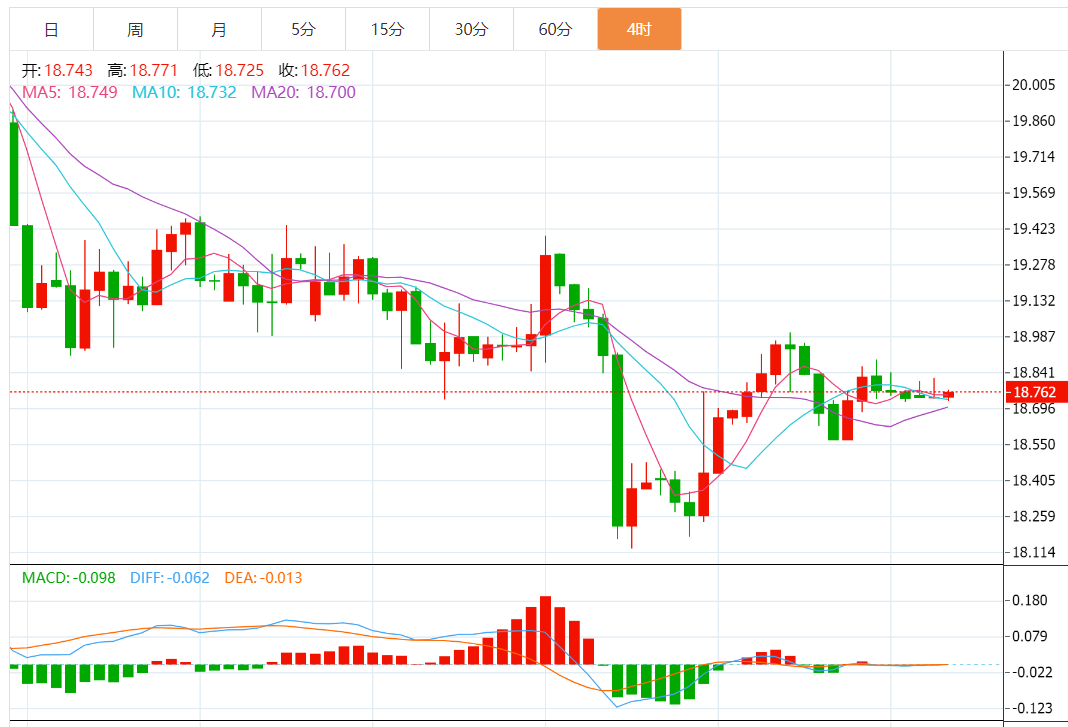This screenshot has width=1068, height=727.
Task: Click the 开: 18.743 open price value
Action: pyautogui.click(x=57, y=70)
